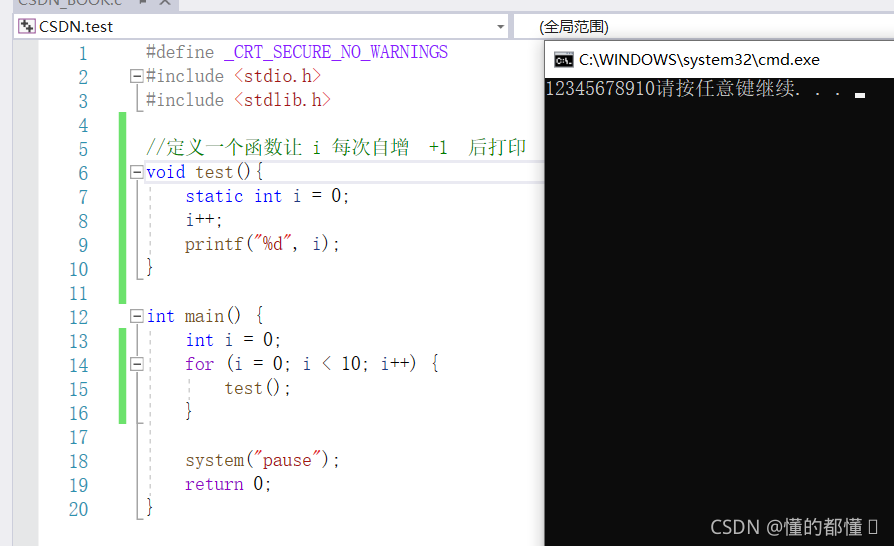Open the 全局范围 scope dropdown

704,27
